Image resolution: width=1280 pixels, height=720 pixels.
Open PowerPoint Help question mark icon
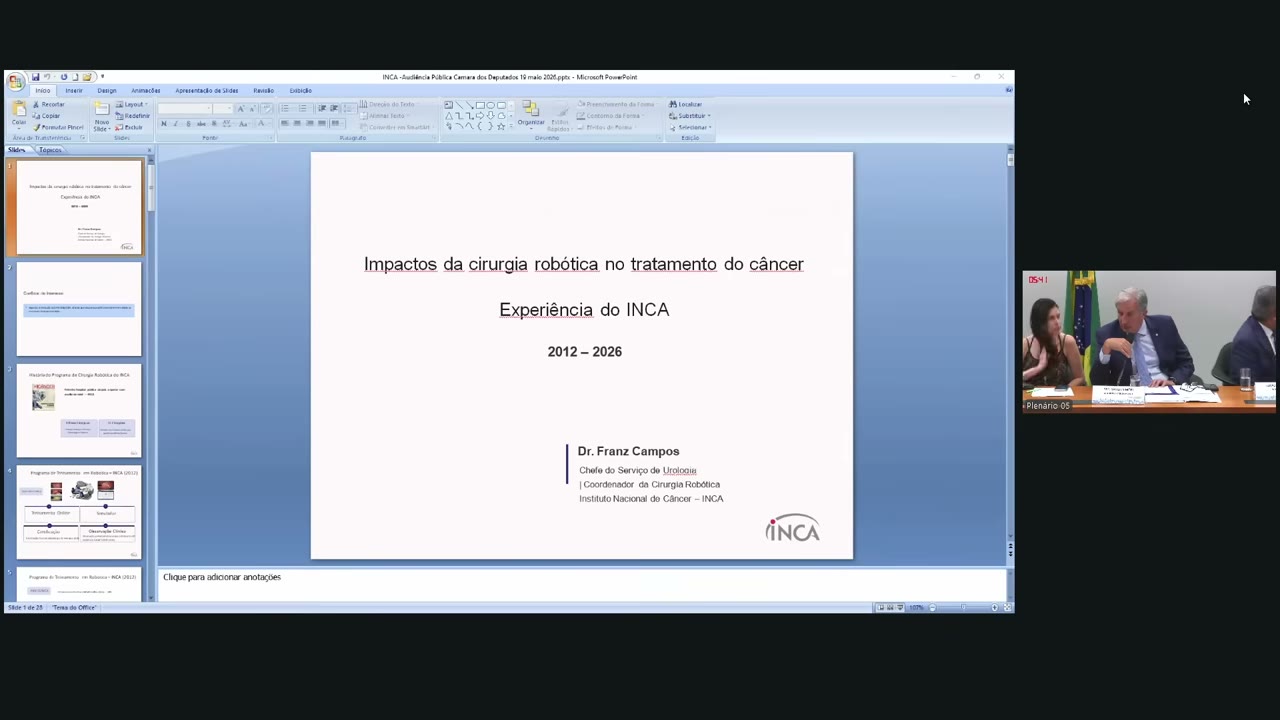point(1008,90)
